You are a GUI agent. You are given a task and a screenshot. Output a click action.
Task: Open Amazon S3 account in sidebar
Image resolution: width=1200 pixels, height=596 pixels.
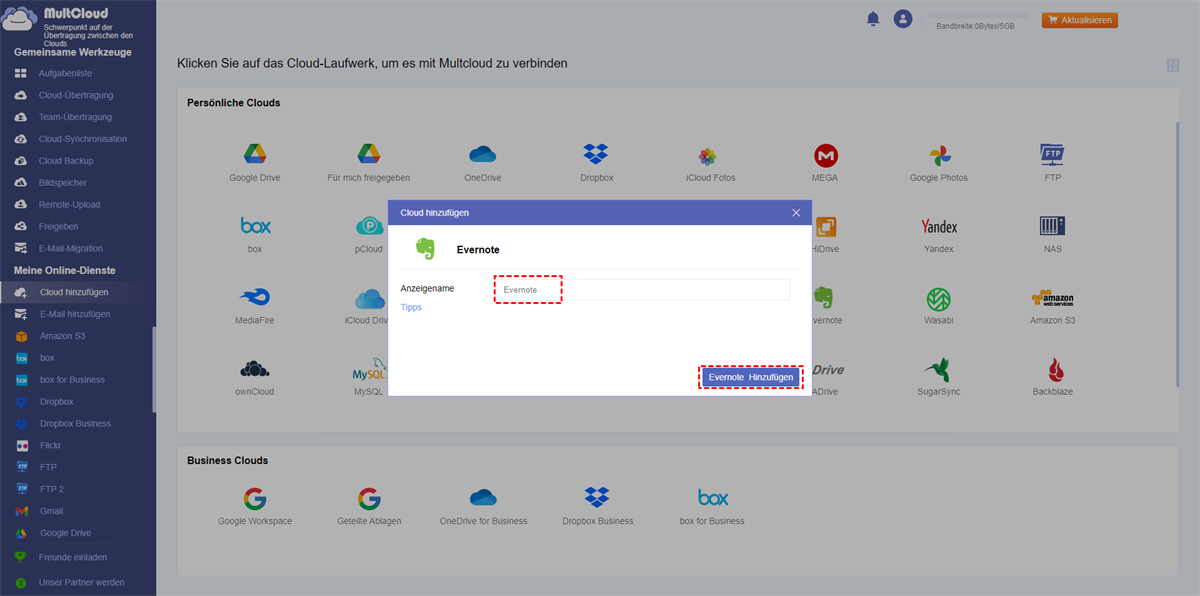(x=63, y=336)
